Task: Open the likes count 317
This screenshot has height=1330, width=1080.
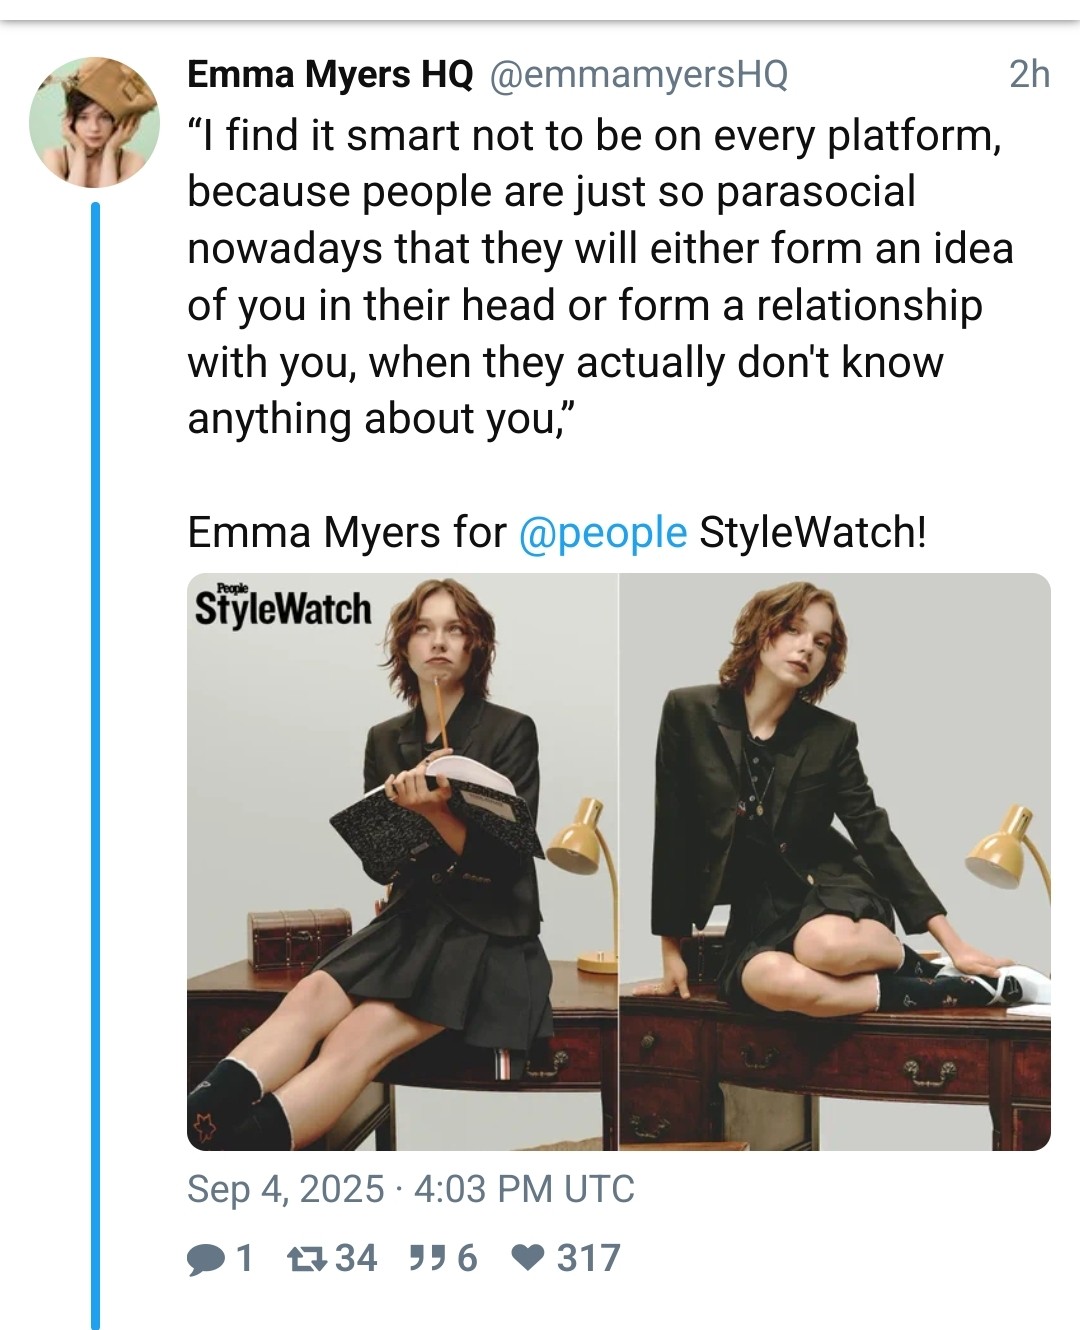Action: 588,1258
